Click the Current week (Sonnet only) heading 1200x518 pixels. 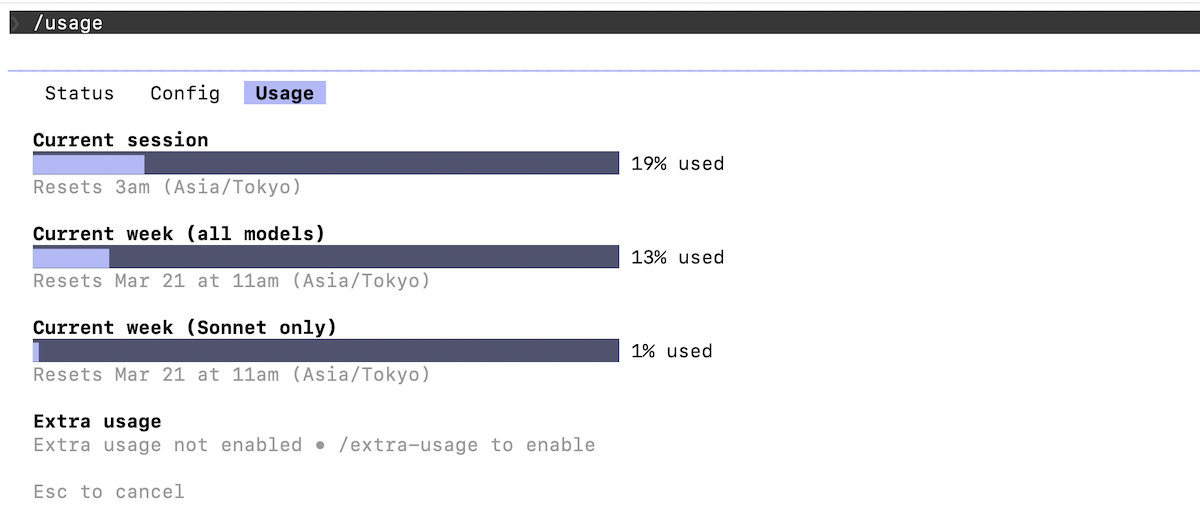(185, 328)
